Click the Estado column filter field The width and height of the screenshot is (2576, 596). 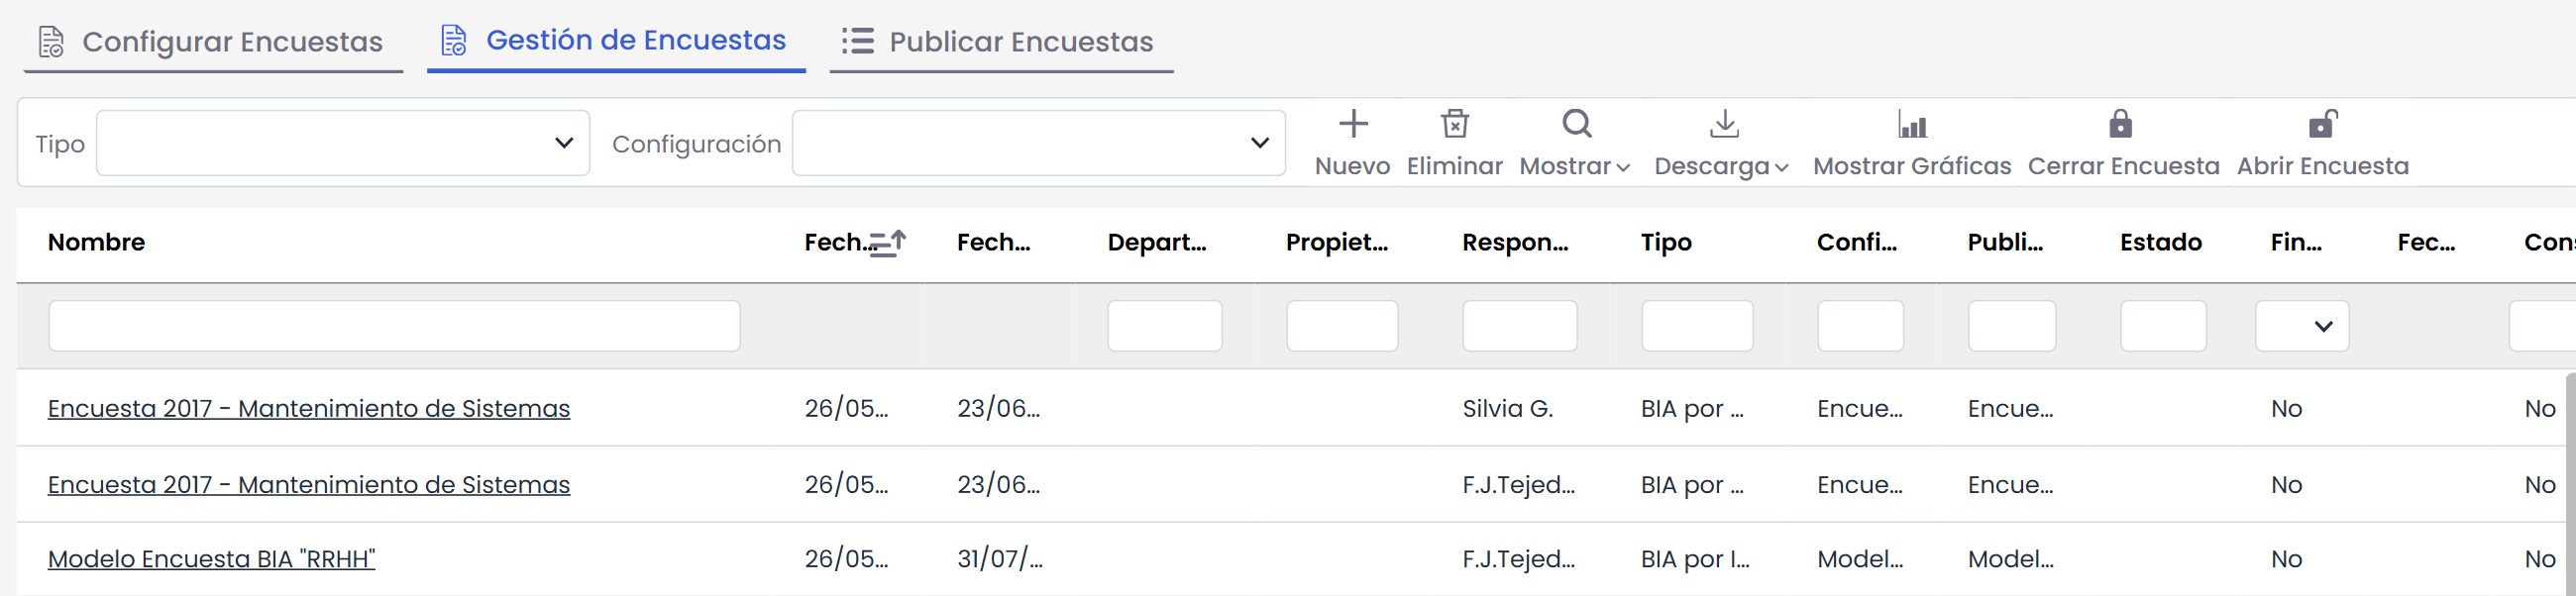coord(2162,326)
